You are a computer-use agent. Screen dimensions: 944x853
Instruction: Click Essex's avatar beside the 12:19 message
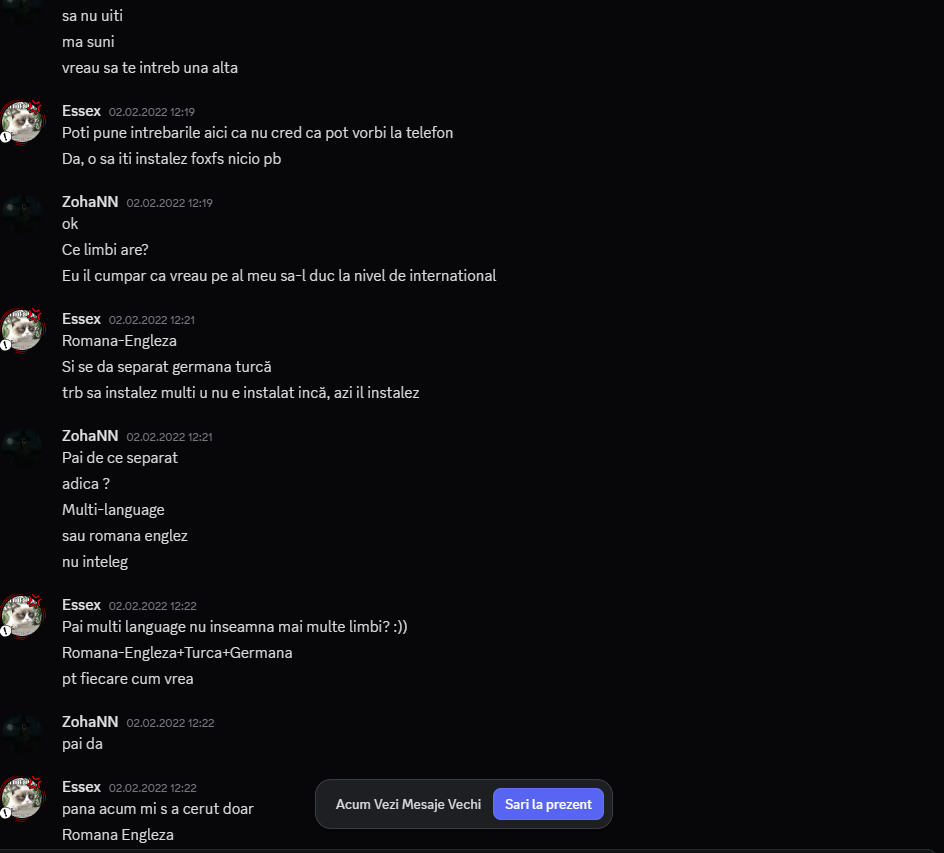coord(22,121)
